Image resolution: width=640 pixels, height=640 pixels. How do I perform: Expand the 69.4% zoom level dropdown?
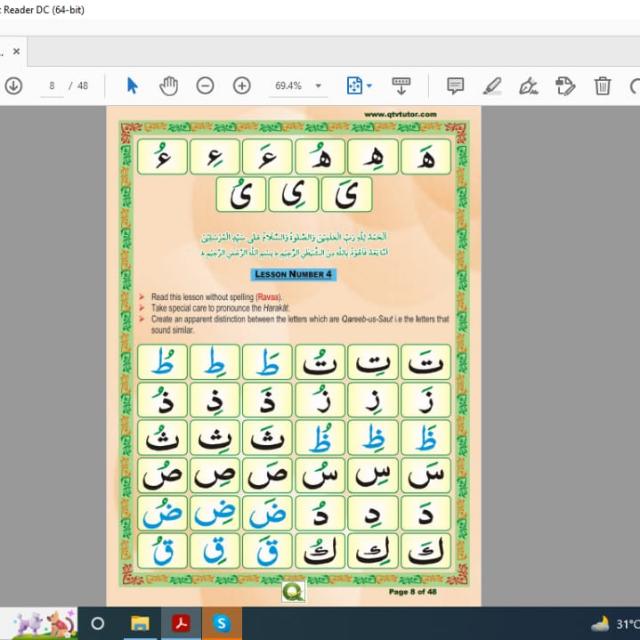(x=318, y=86)
